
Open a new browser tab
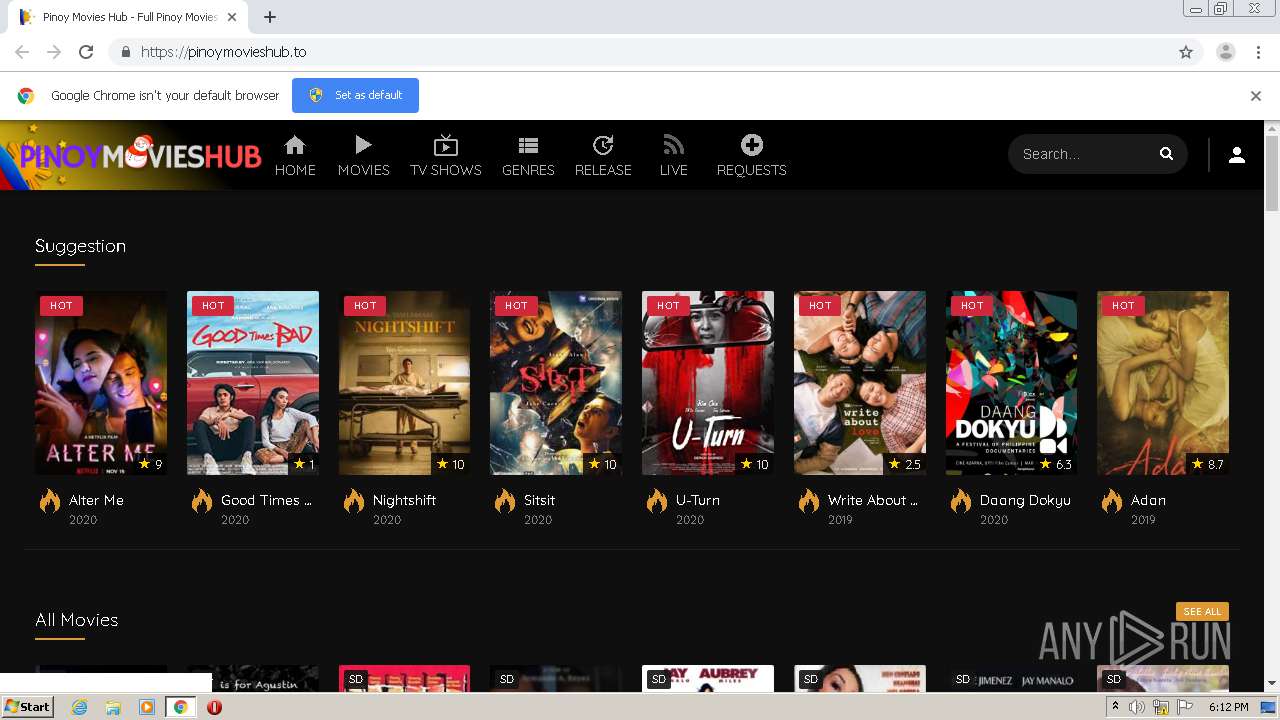pyautogui.click(x=270, y=17)
